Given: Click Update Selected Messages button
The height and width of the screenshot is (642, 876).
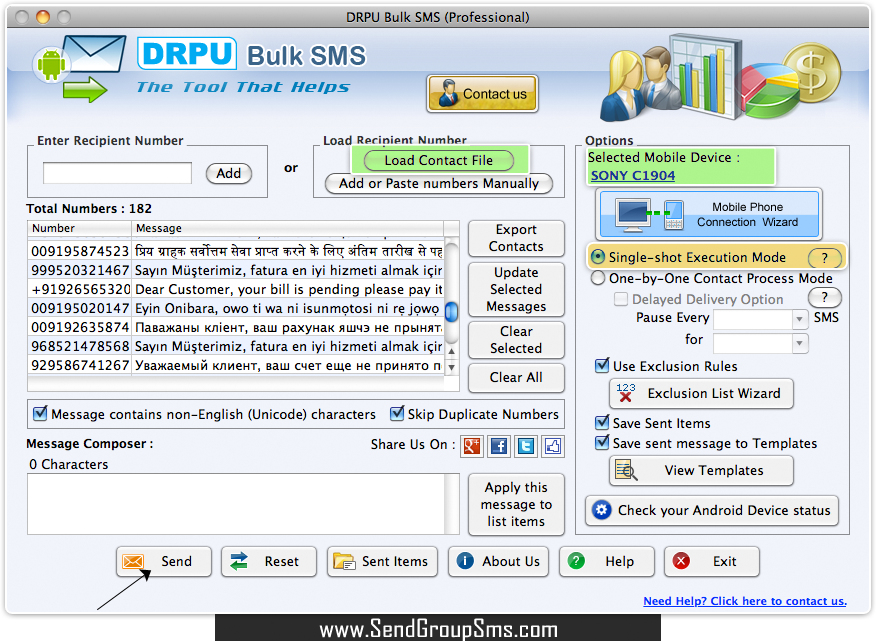Looking at the screenshot, I should coord(516,289).
